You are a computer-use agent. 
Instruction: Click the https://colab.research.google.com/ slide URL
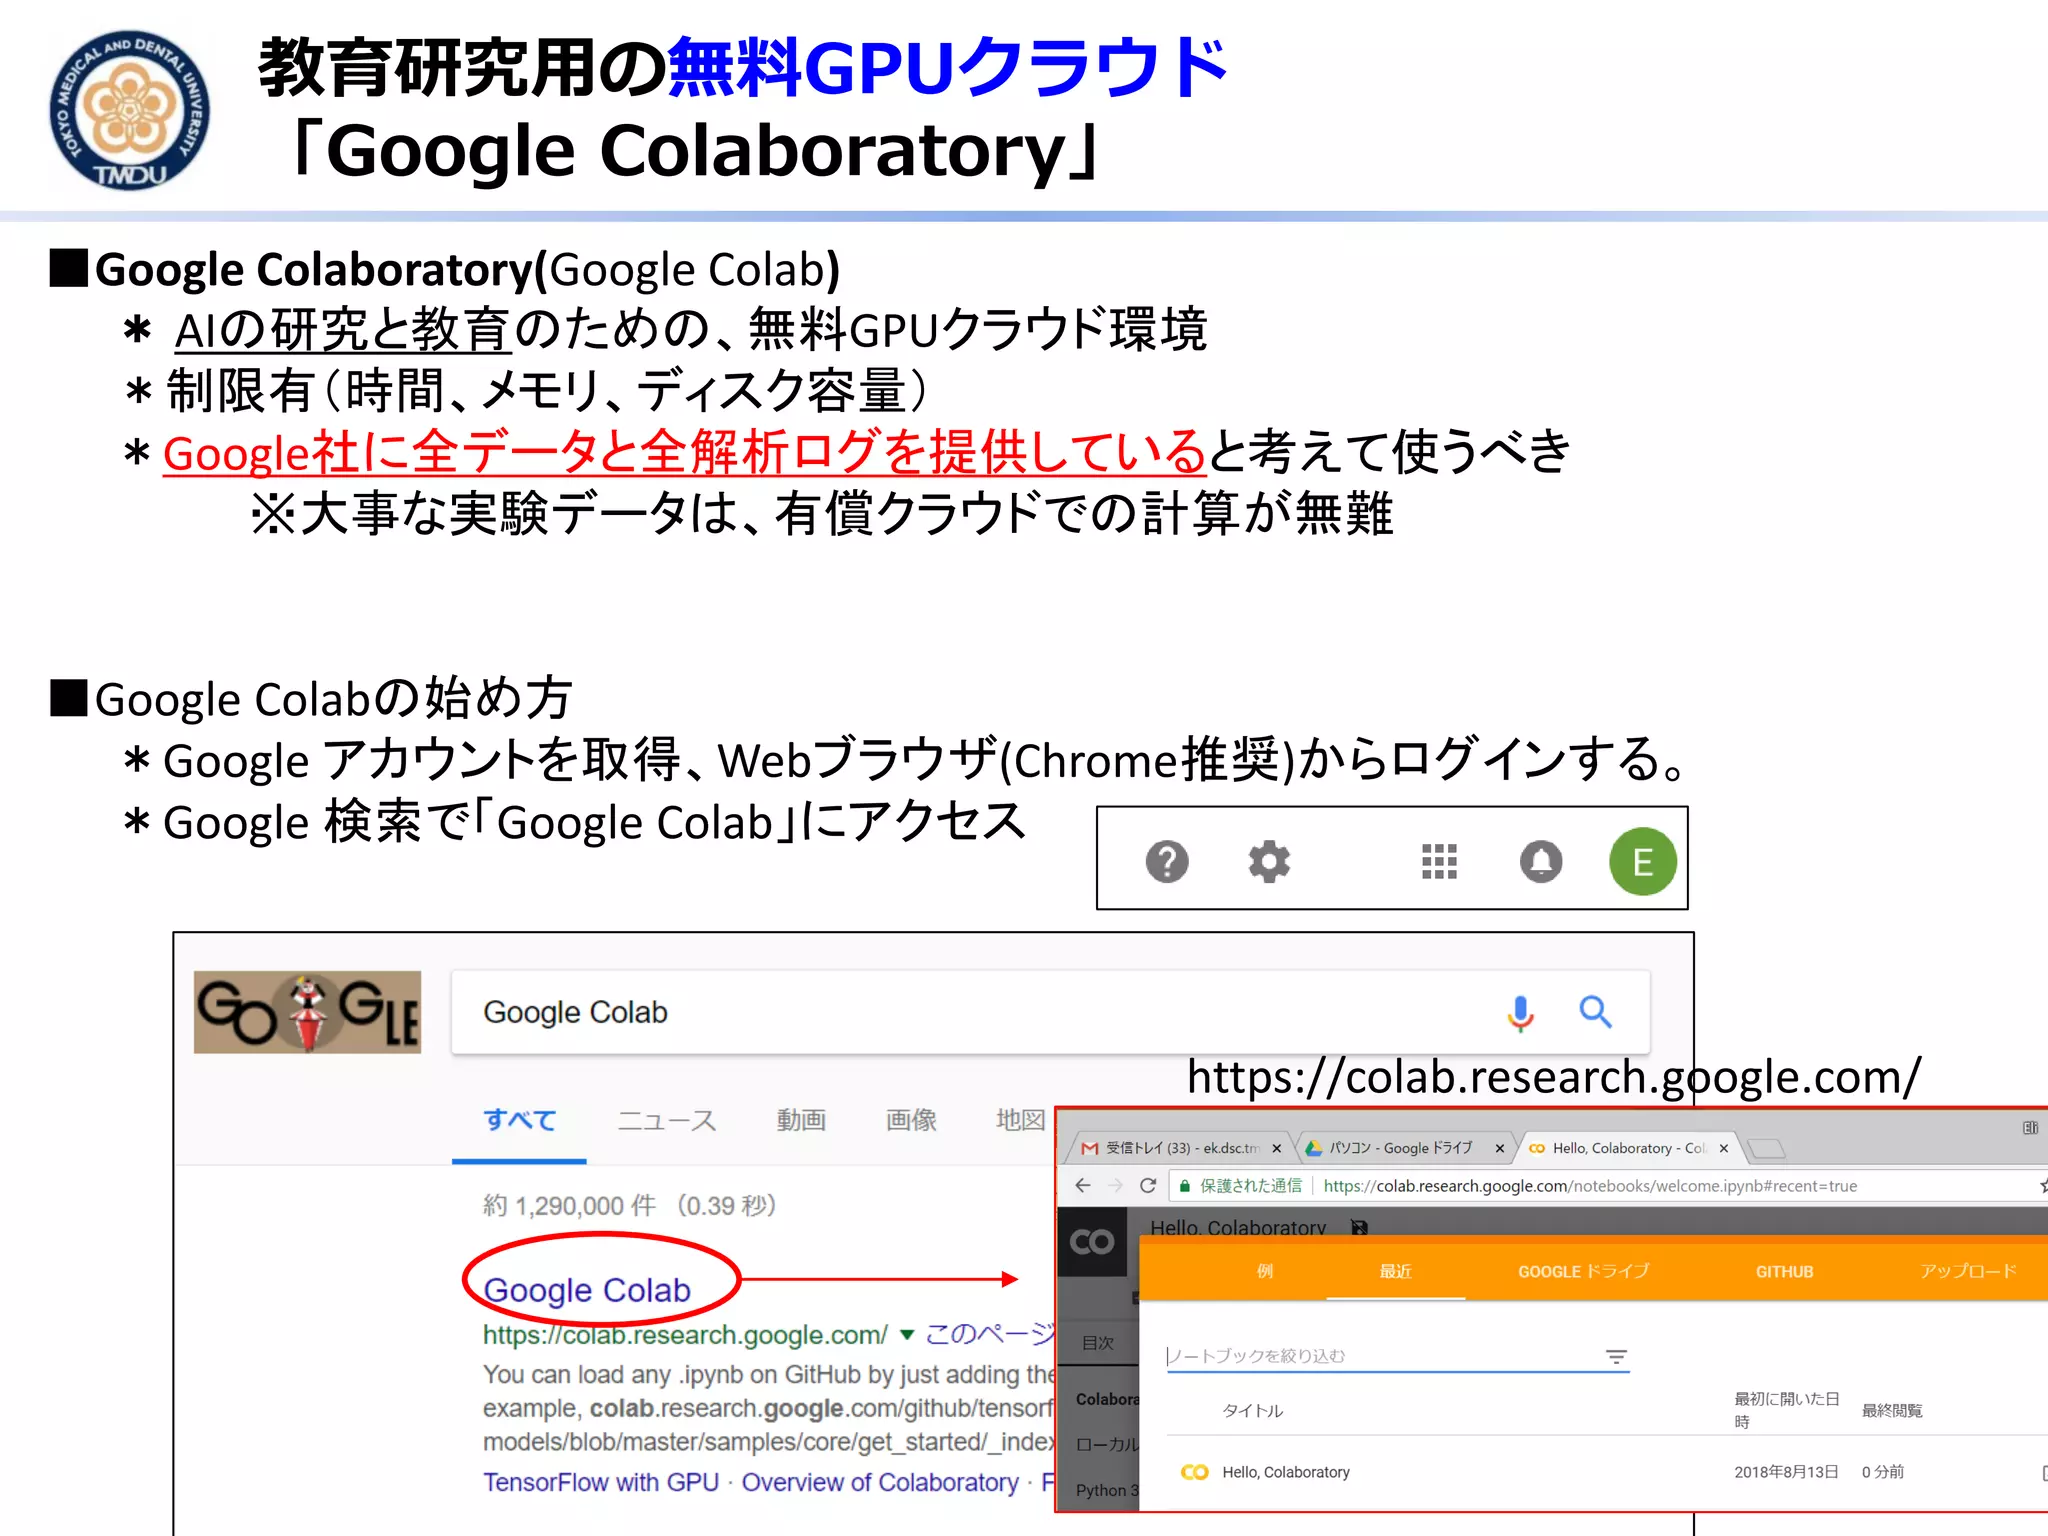pos(1554,1077)
